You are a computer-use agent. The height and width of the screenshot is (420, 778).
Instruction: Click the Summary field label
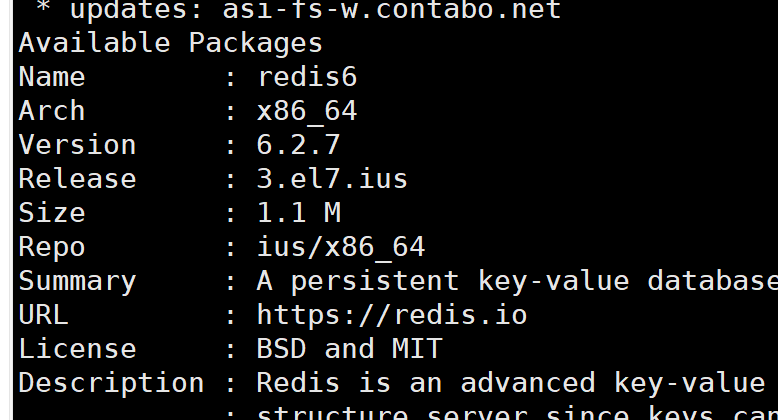click(x=77, y=281)
